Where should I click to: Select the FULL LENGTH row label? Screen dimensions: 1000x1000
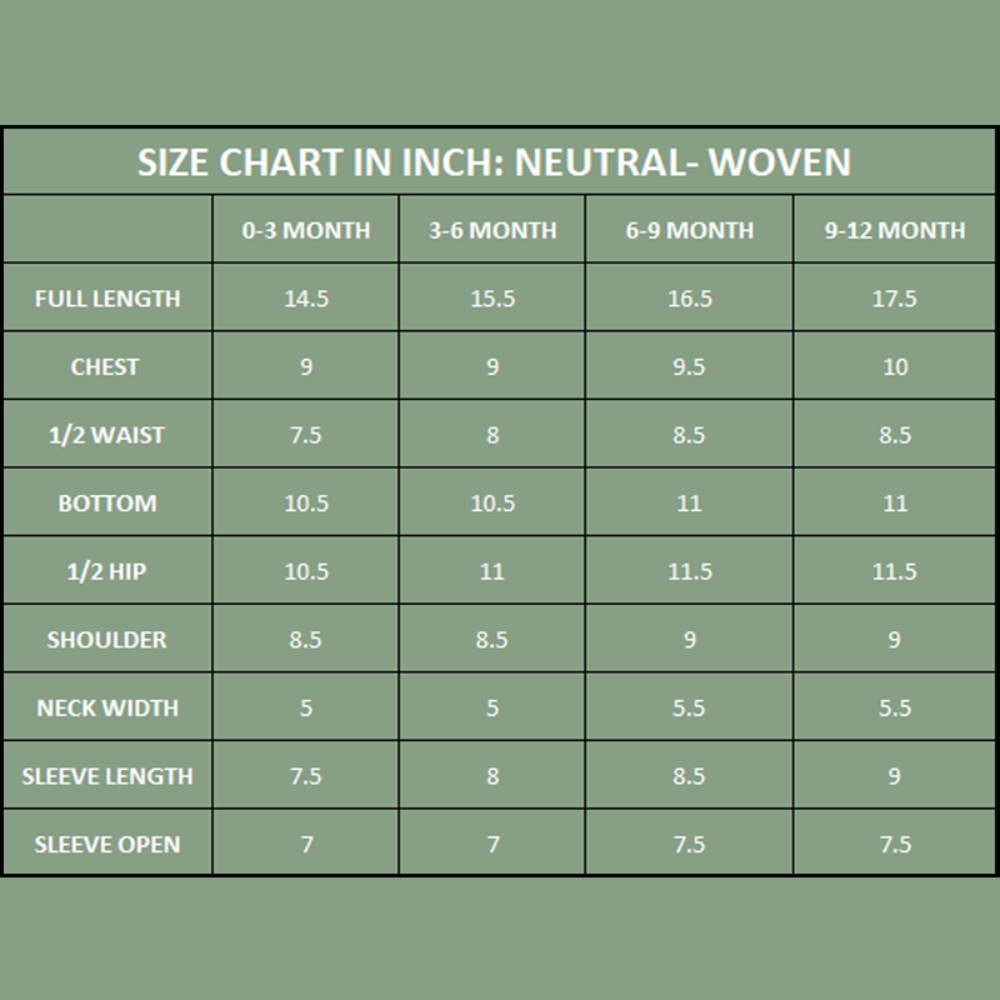(x=107, y=298)
